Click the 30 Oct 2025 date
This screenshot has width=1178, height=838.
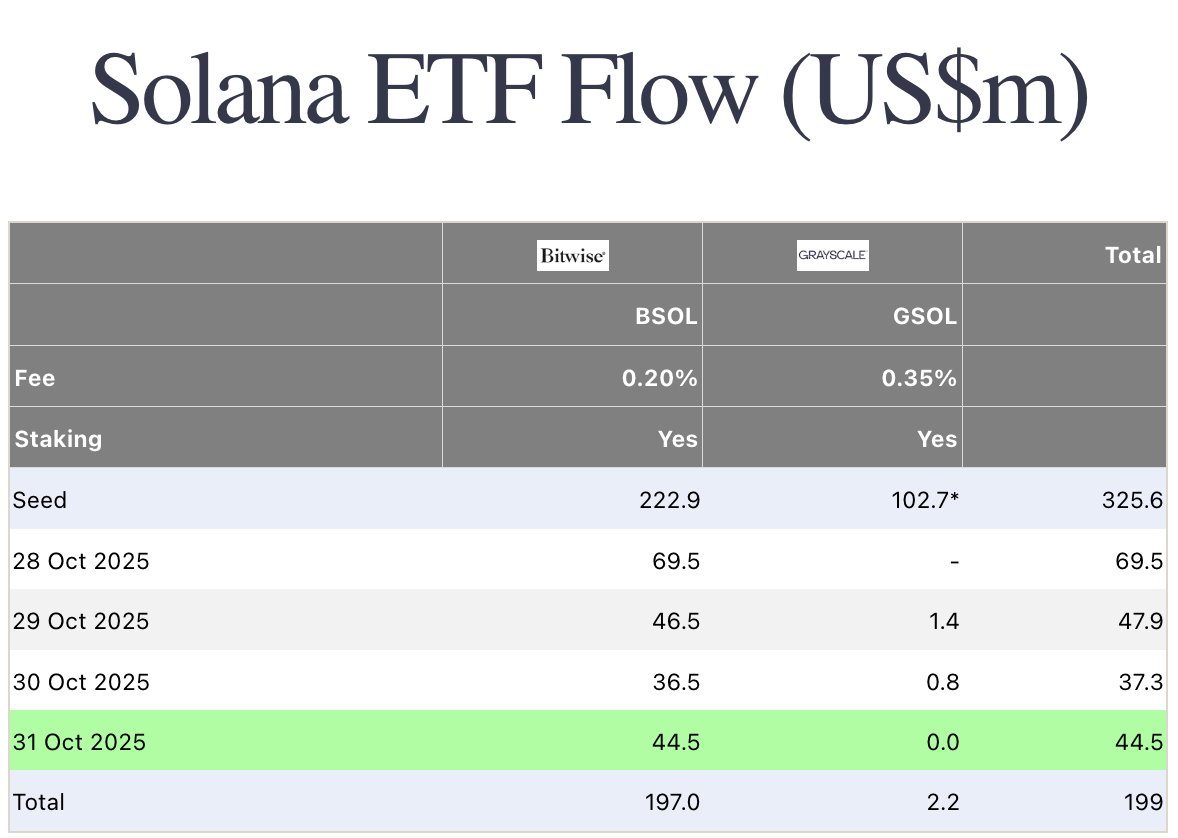pyautogui.click(x=81, y=682)
